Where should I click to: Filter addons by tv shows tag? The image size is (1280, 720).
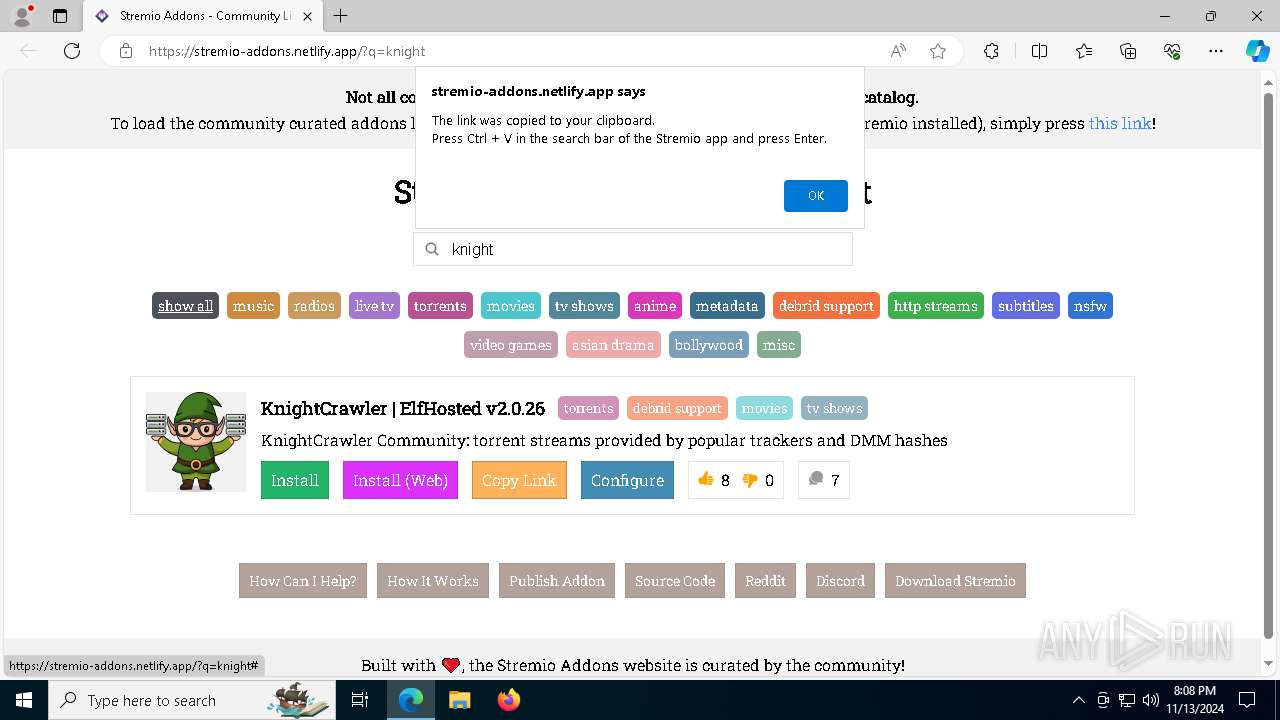(x=584, y=306)
